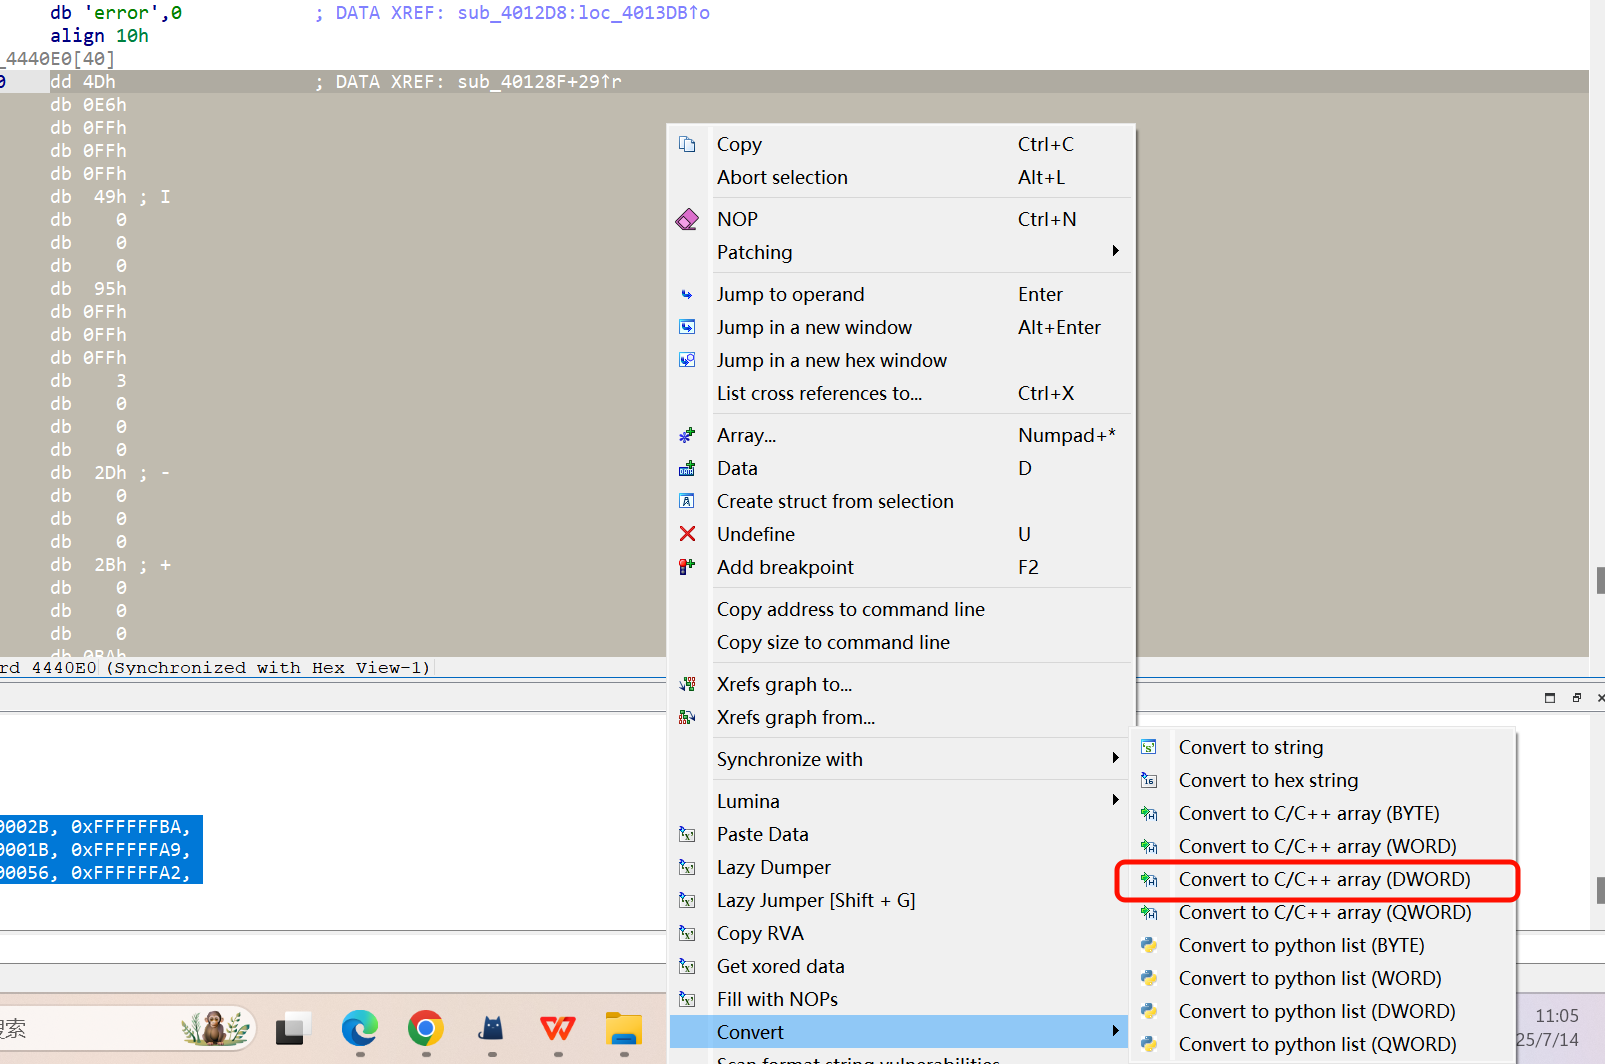Expand the Convert submenu arrow
Viewport: 1605px width, 1064px height.
pos(1115,1031)
